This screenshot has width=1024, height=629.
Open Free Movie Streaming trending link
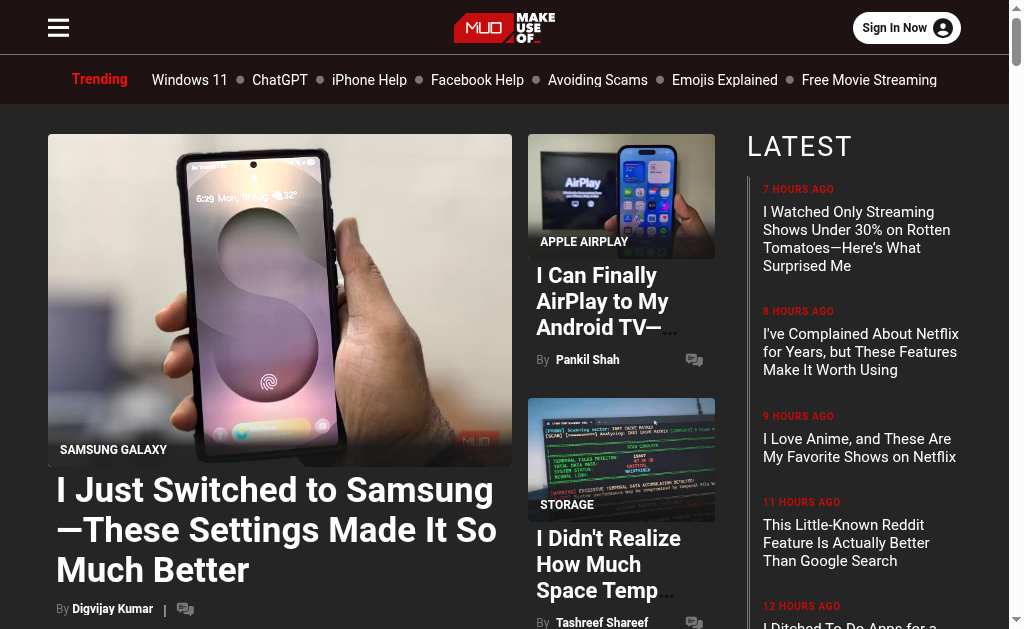pyautogui.click(x=869, y=80)
